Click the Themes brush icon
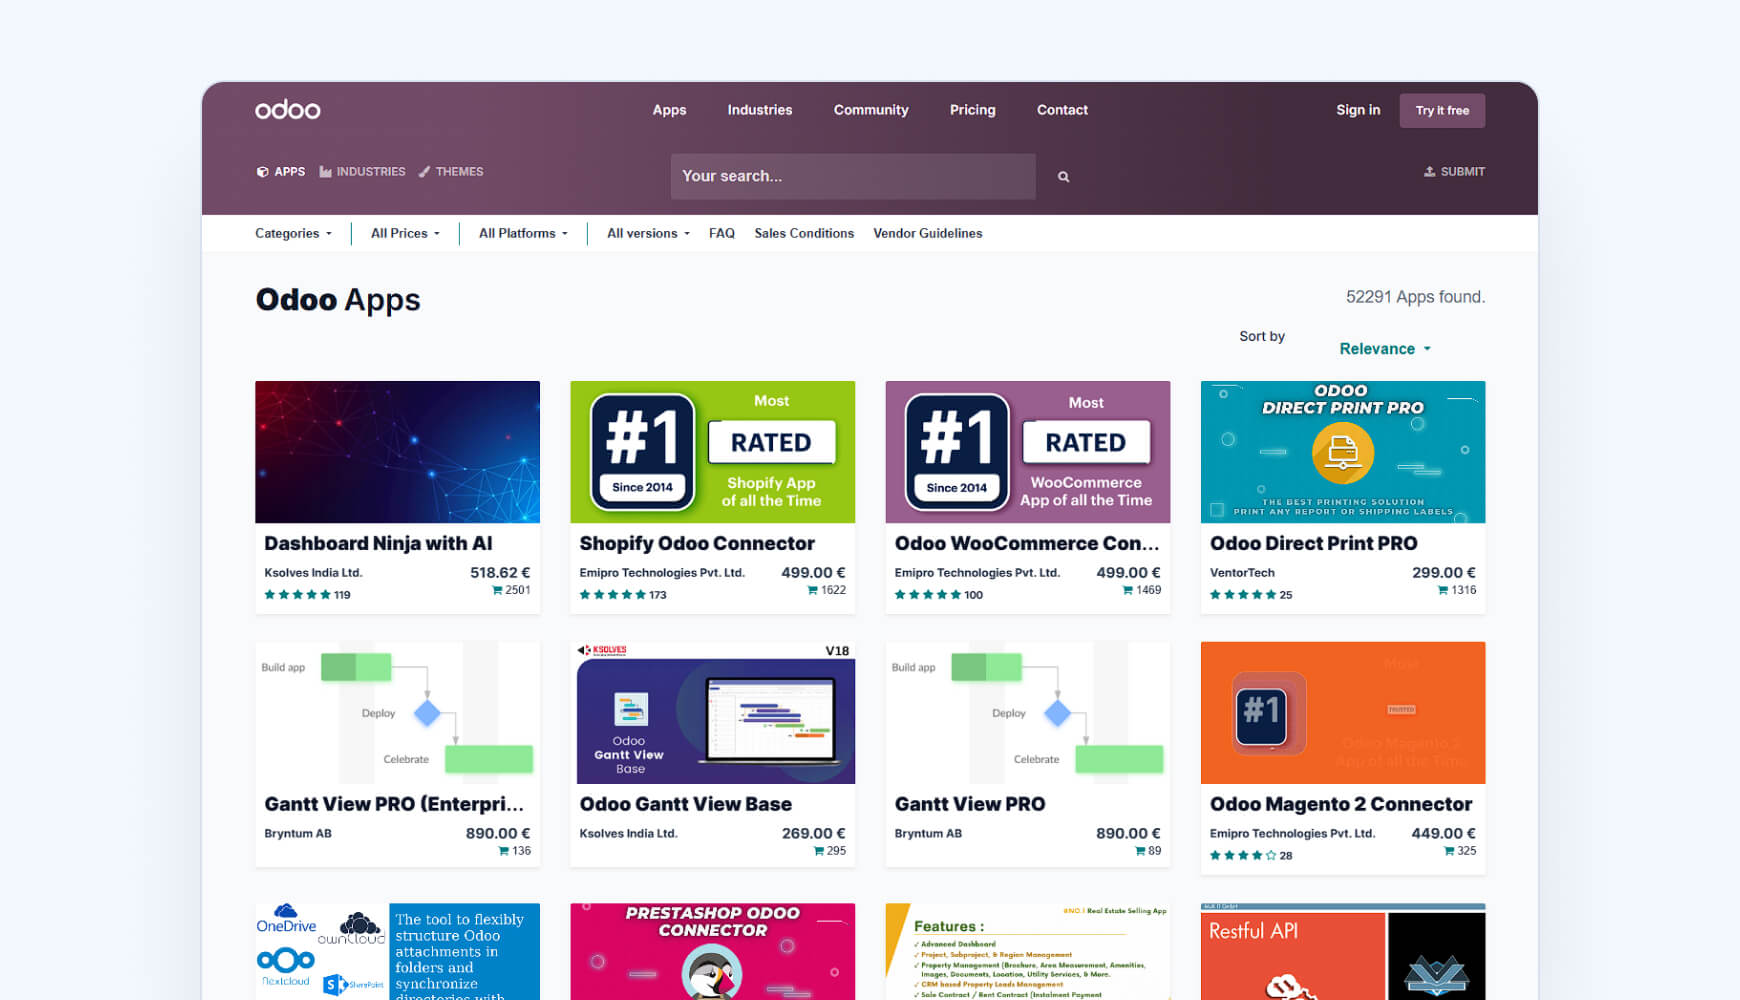 tap(424, 172)
